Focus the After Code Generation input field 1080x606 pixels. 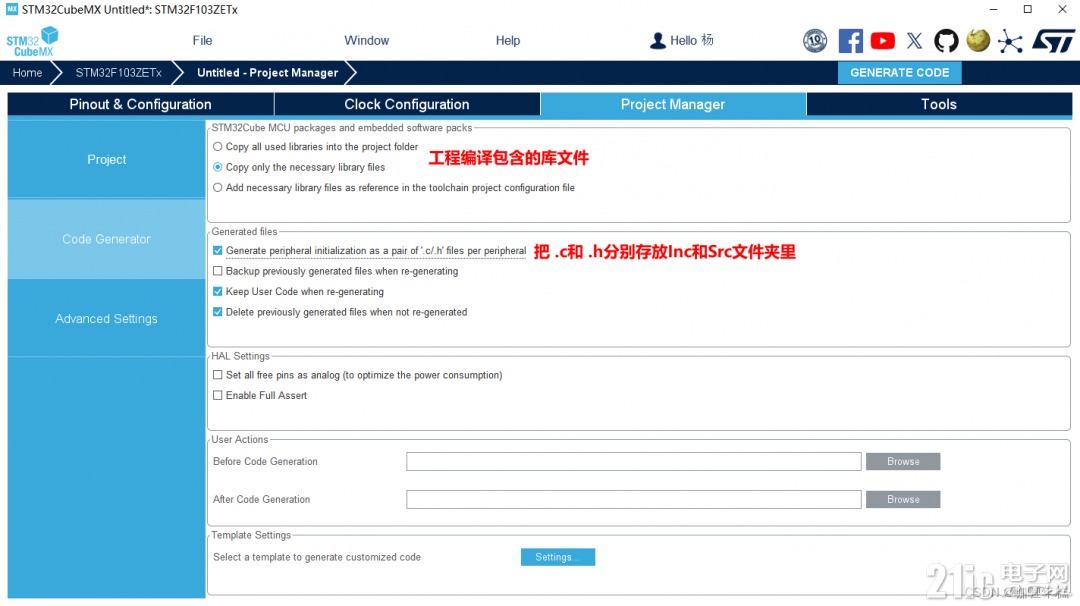pyautogui.click(x=634, y=499)
